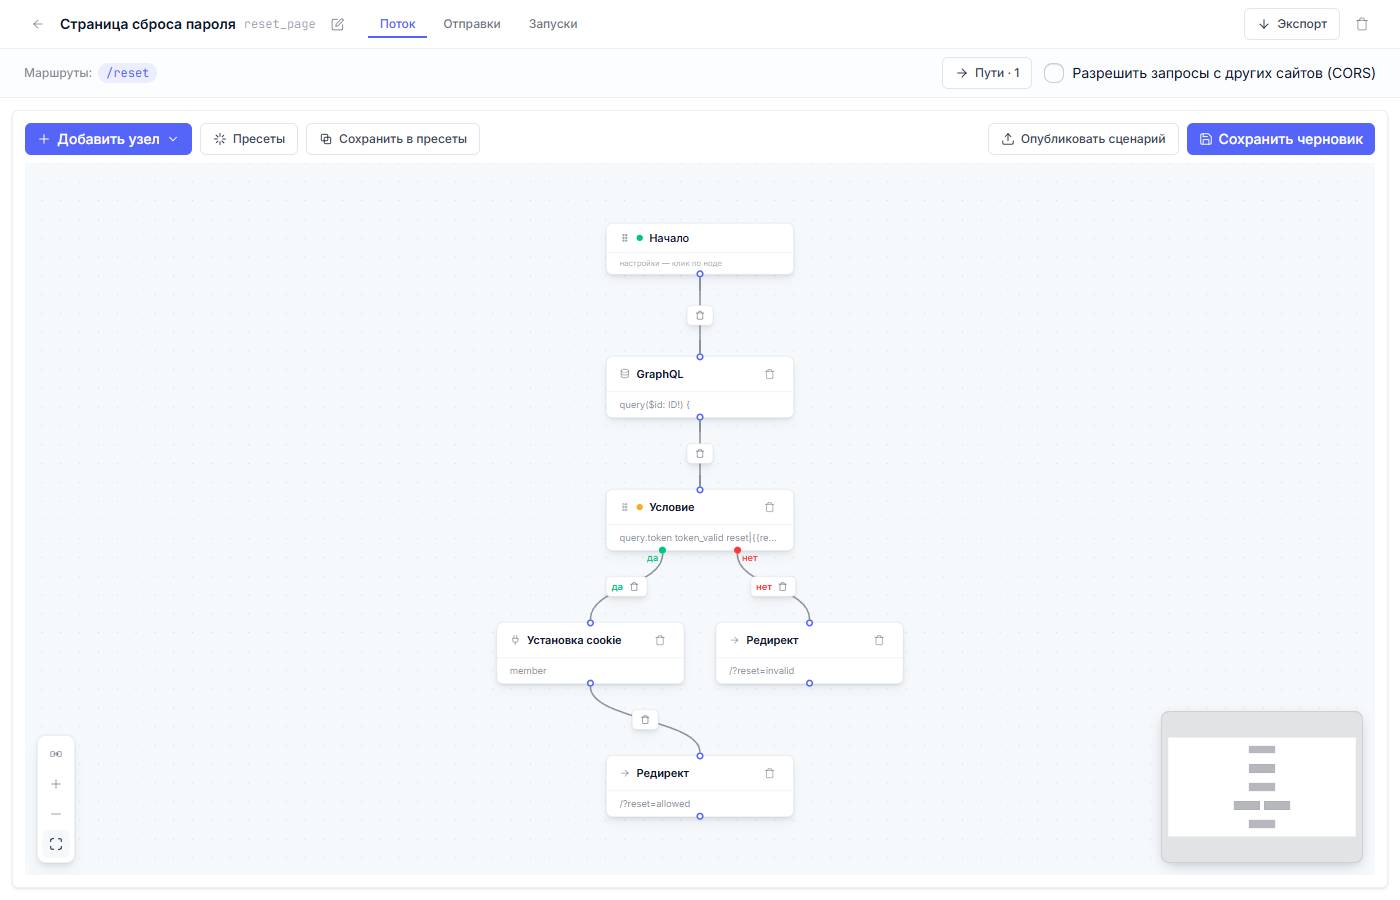Switch to the Запуски tab
Image resolution: width=1400 pixels, height=900 pixels.
(553, 24)
